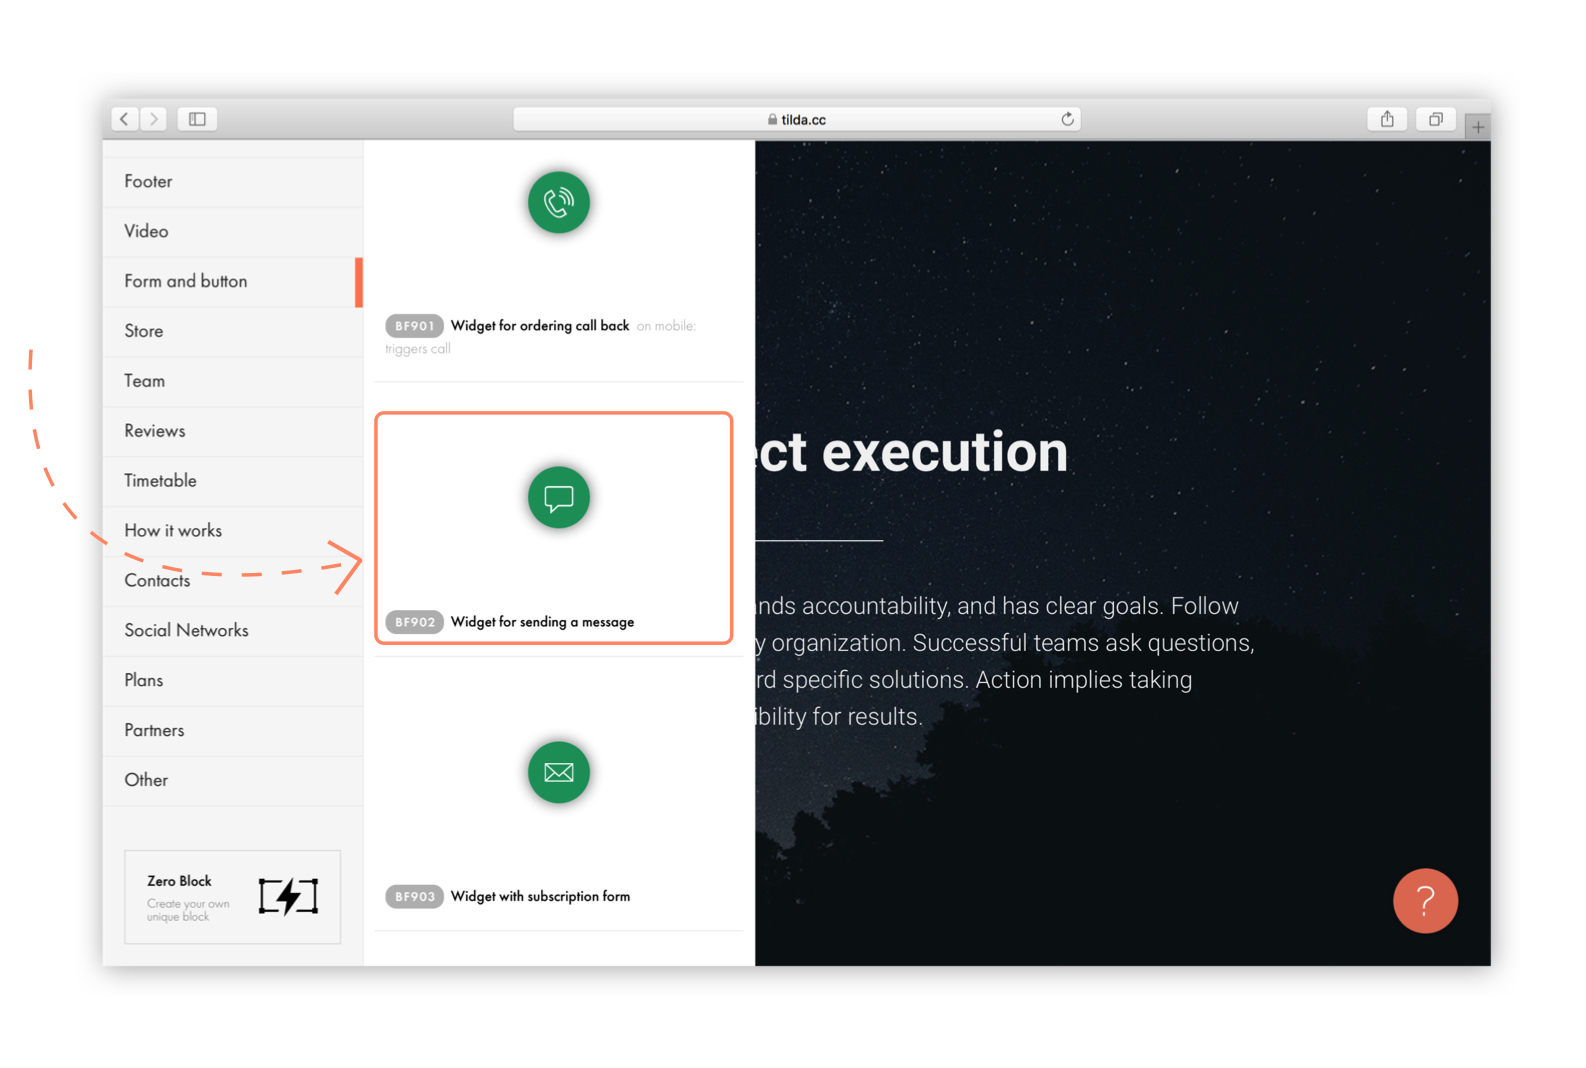Viewport: 1586px width, 1068px height.
Task: Click the browser back arrow
Action: coord(124,119)
